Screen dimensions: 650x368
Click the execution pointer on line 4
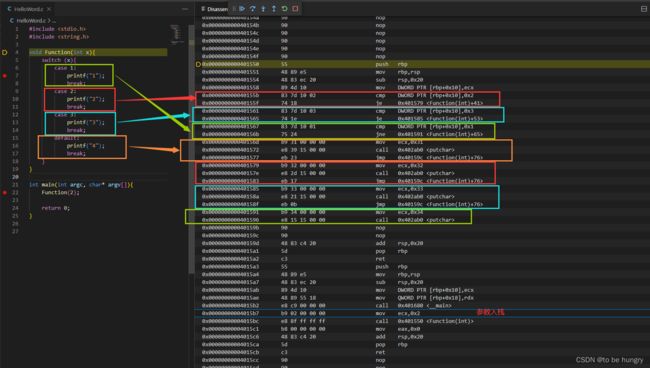(x=5, y=53)
